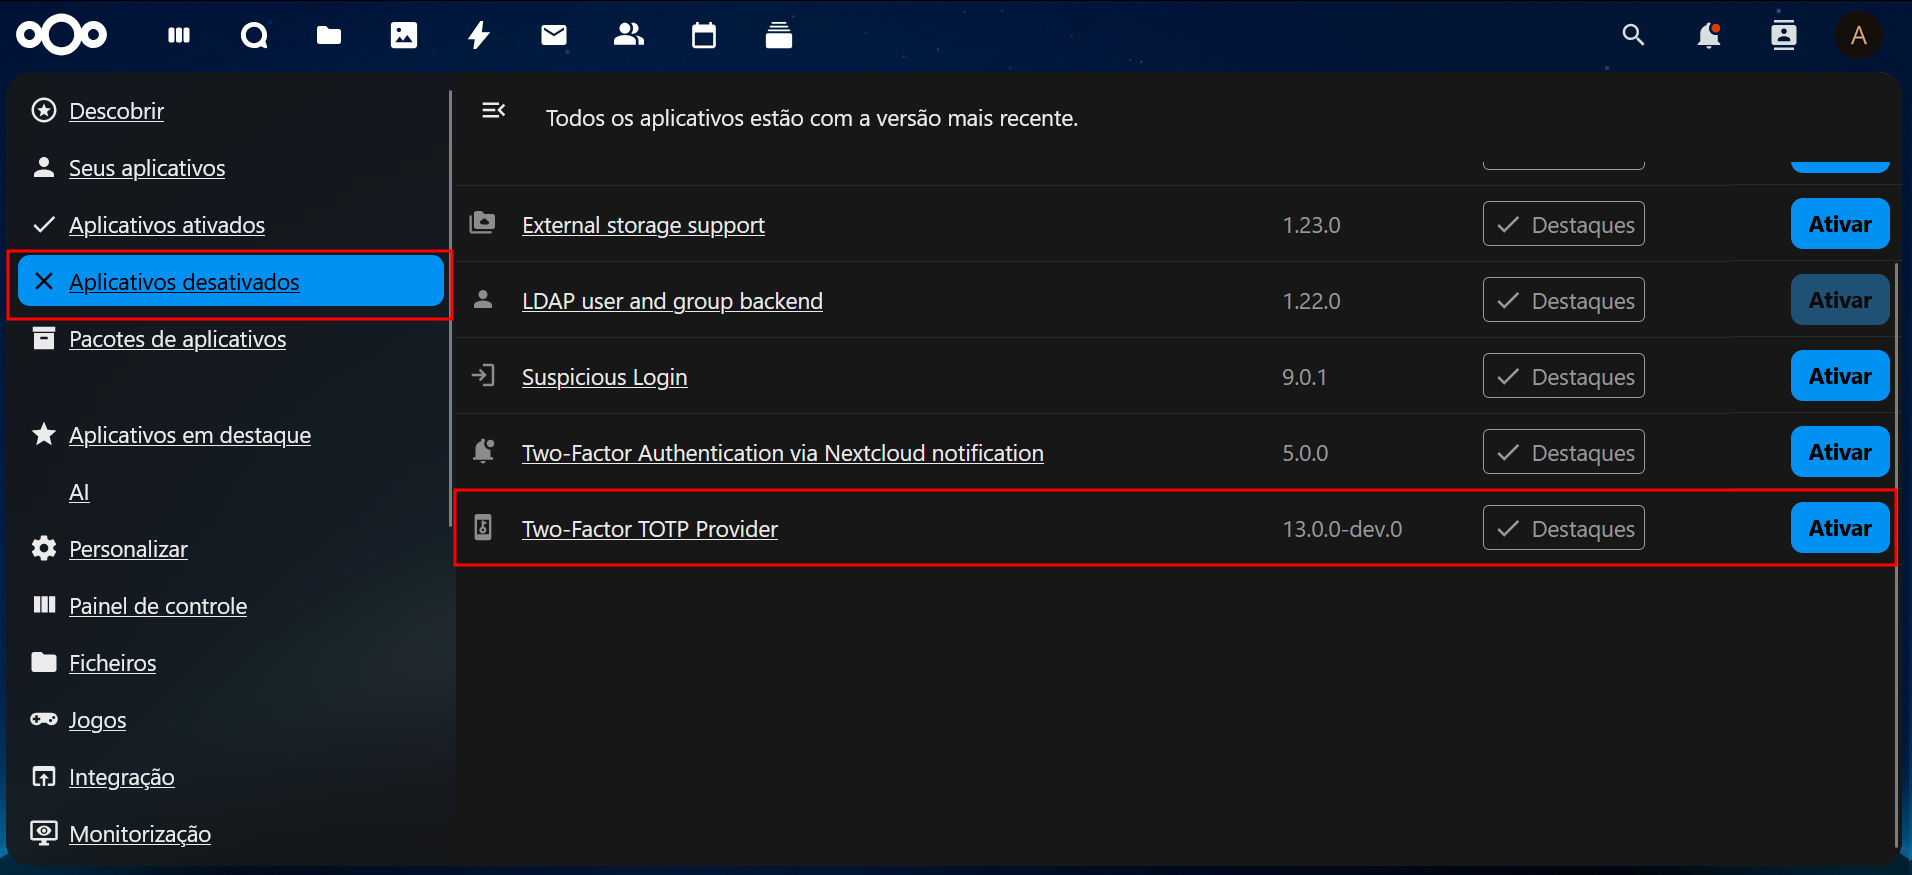Collapse the navigation with the toggle icon
This screenshot has width=1912, height=875.
[494, 110]
